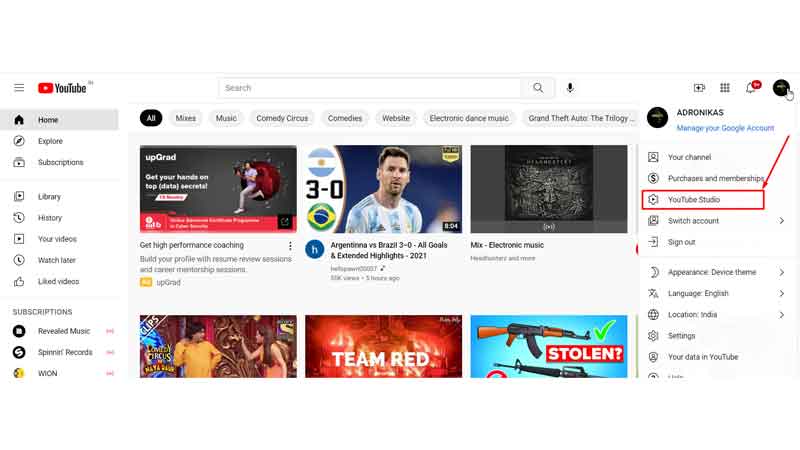Open Explore in sidebar
Screen dimensions: 800x450
pyautogui.click(x=59, y=141)
